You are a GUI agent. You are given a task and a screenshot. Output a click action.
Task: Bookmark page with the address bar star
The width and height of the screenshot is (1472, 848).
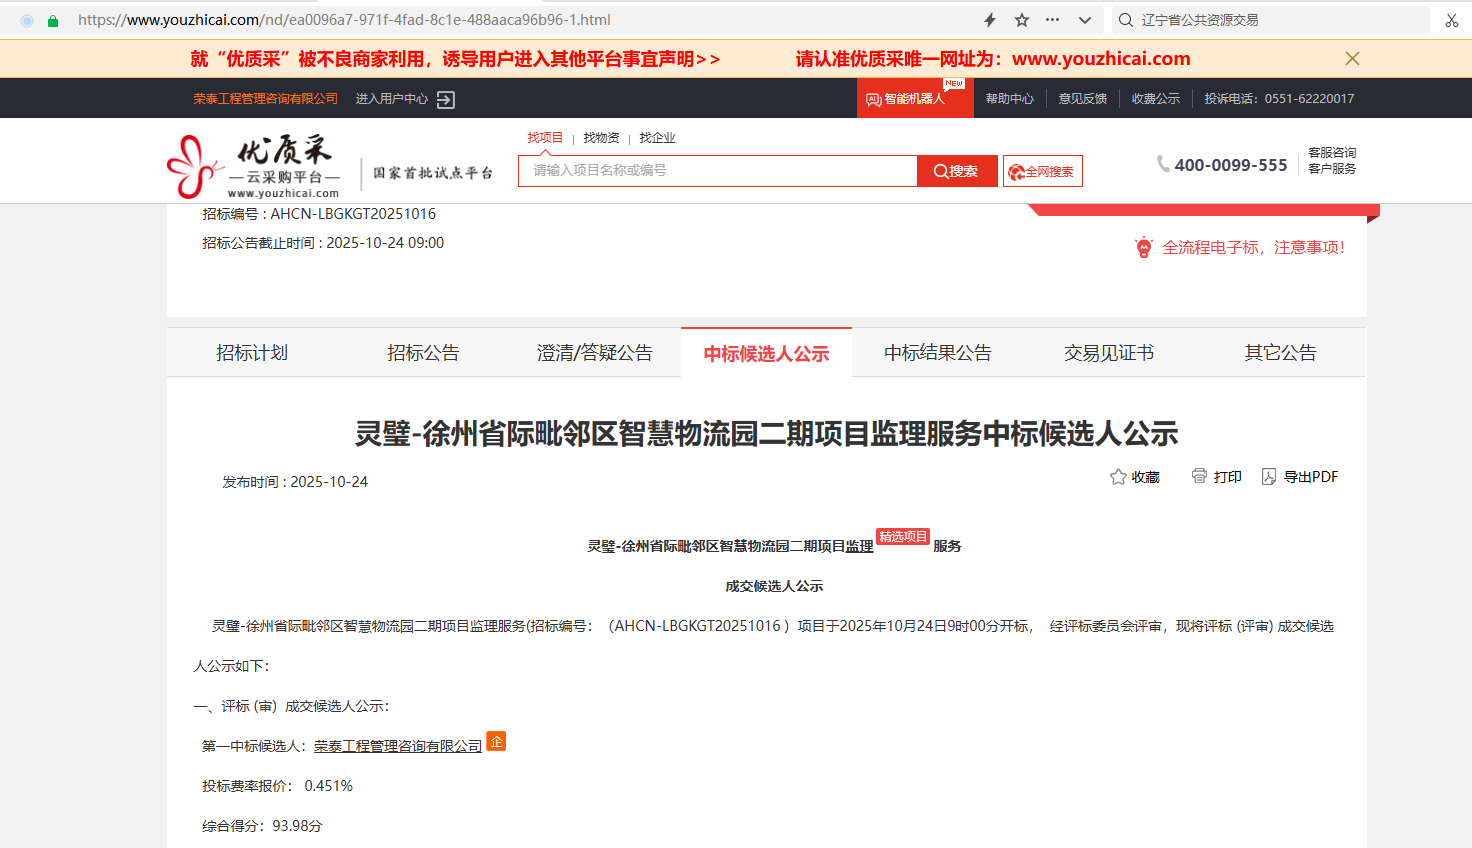[x=1021, y=20]
